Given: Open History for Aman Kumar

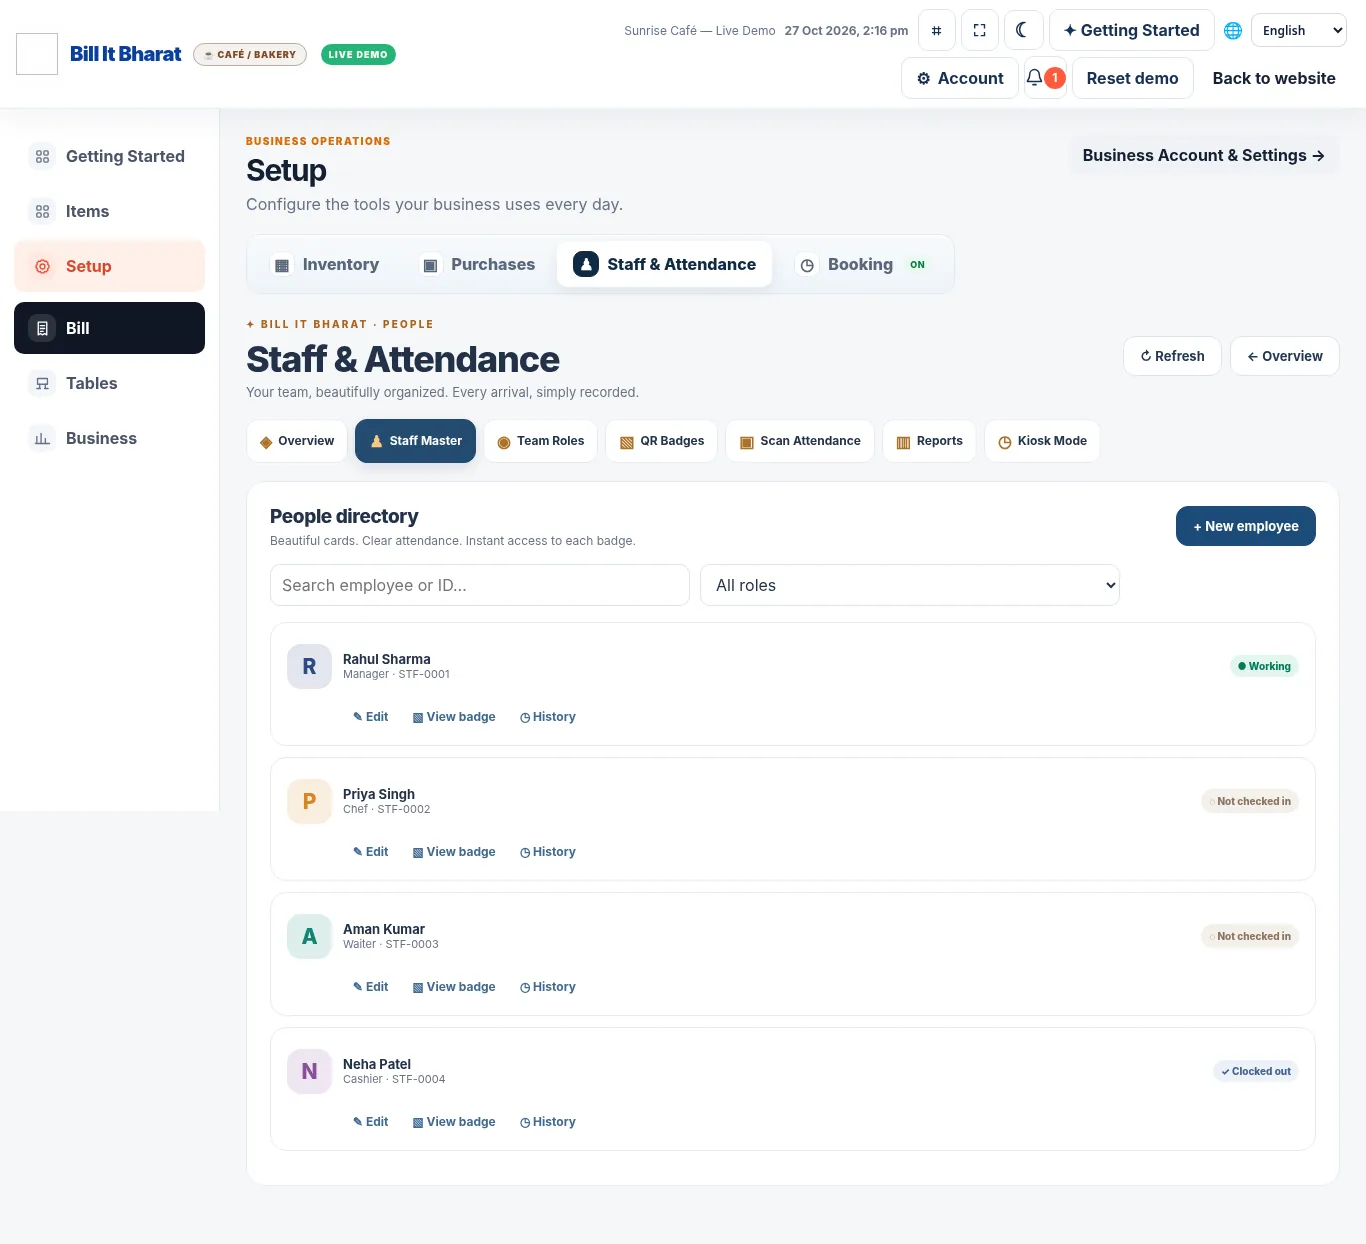Looking at the screenshot, I should point(548,987).
